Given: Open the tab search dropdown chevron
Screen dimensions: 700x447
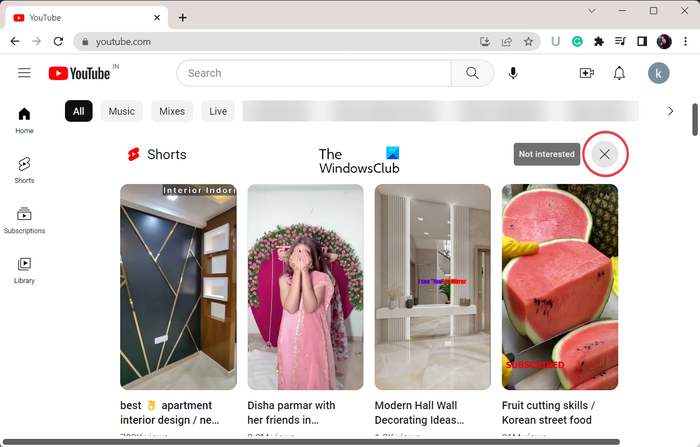Looking at the screenshot, I should pos(592,11).
